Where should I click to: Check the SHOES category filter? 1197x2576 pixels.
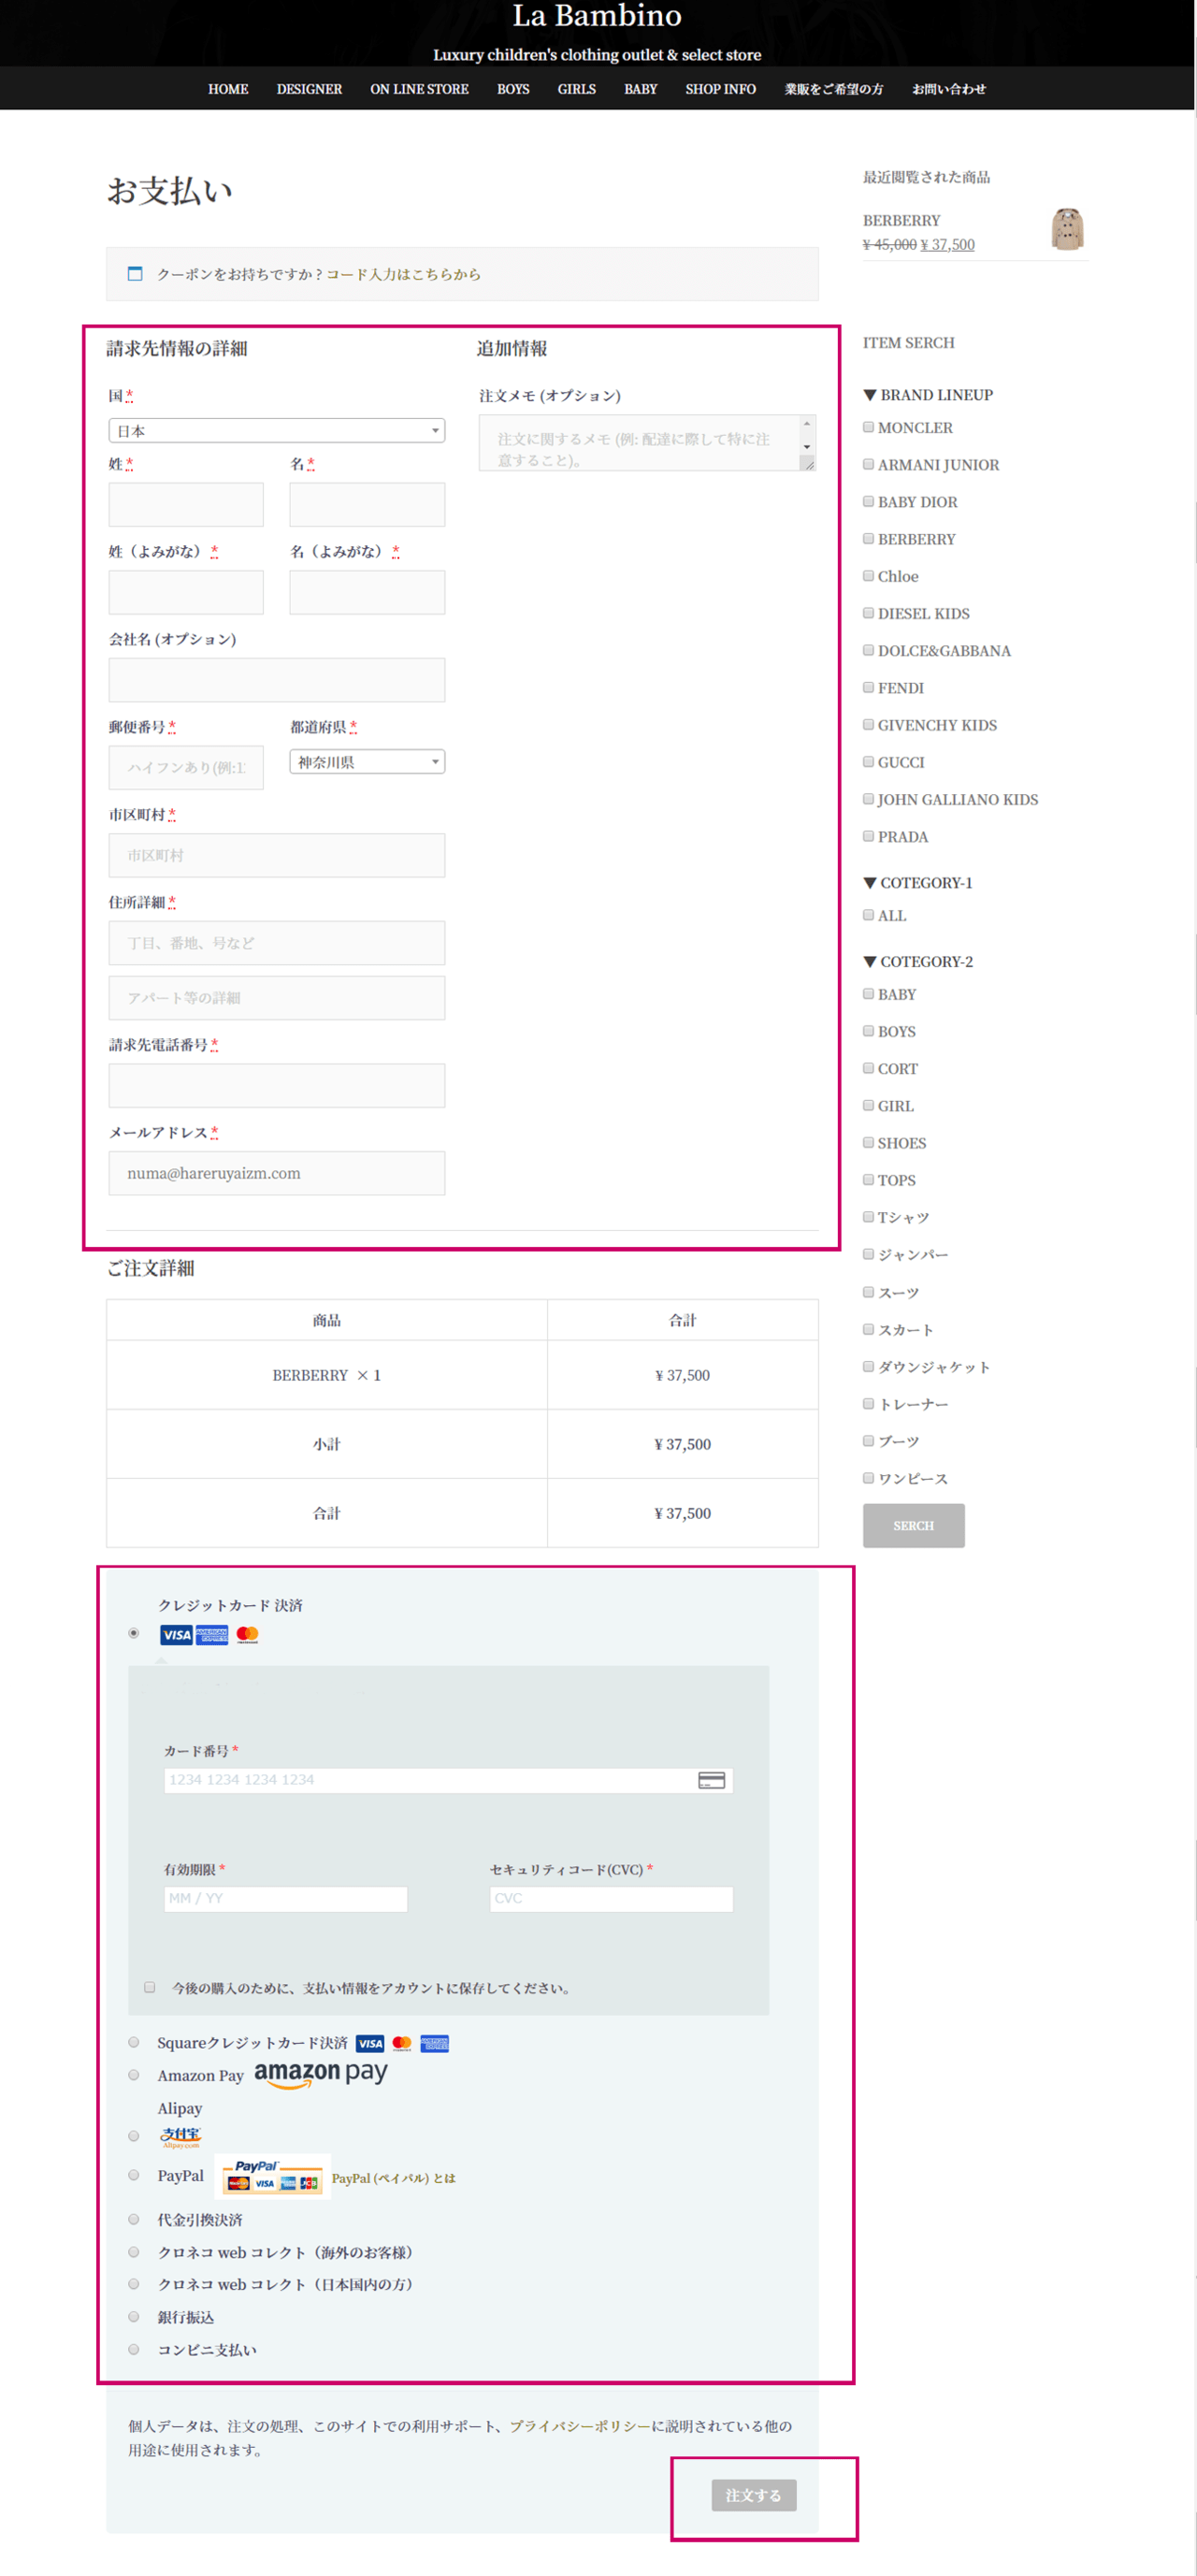868,1142
